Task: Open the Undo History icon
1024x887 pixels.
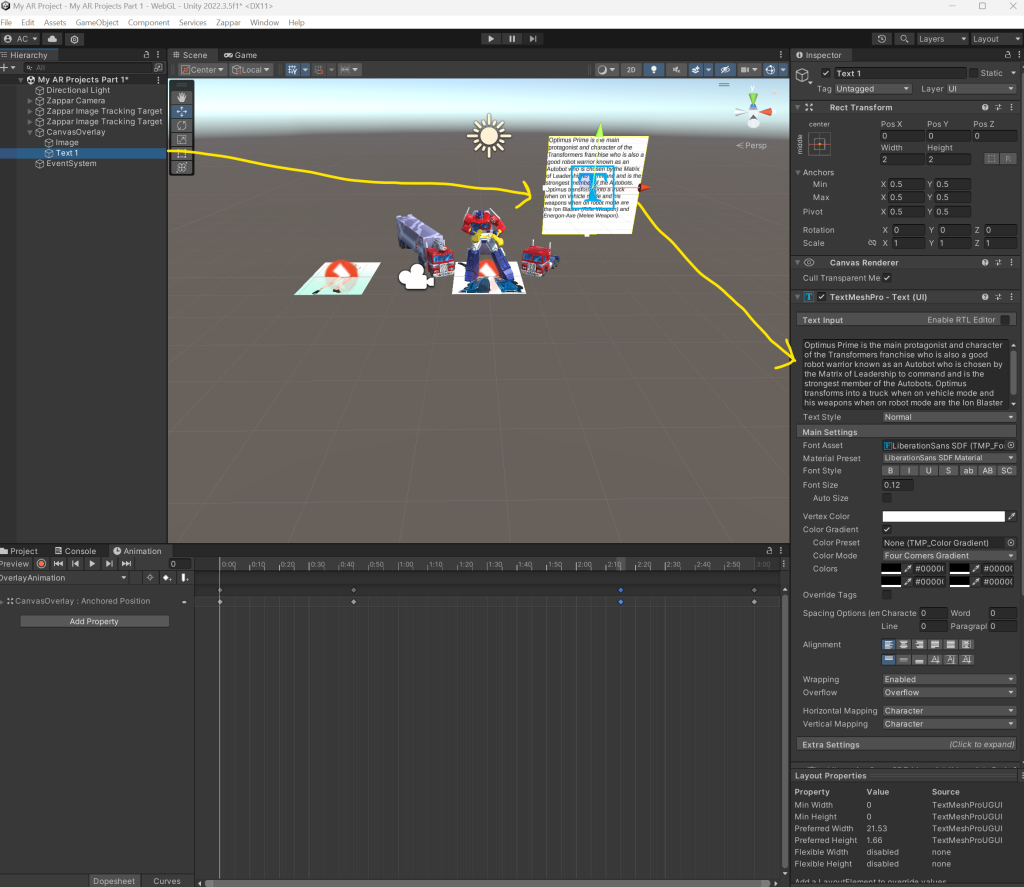Action: click(x=882, y=39)
